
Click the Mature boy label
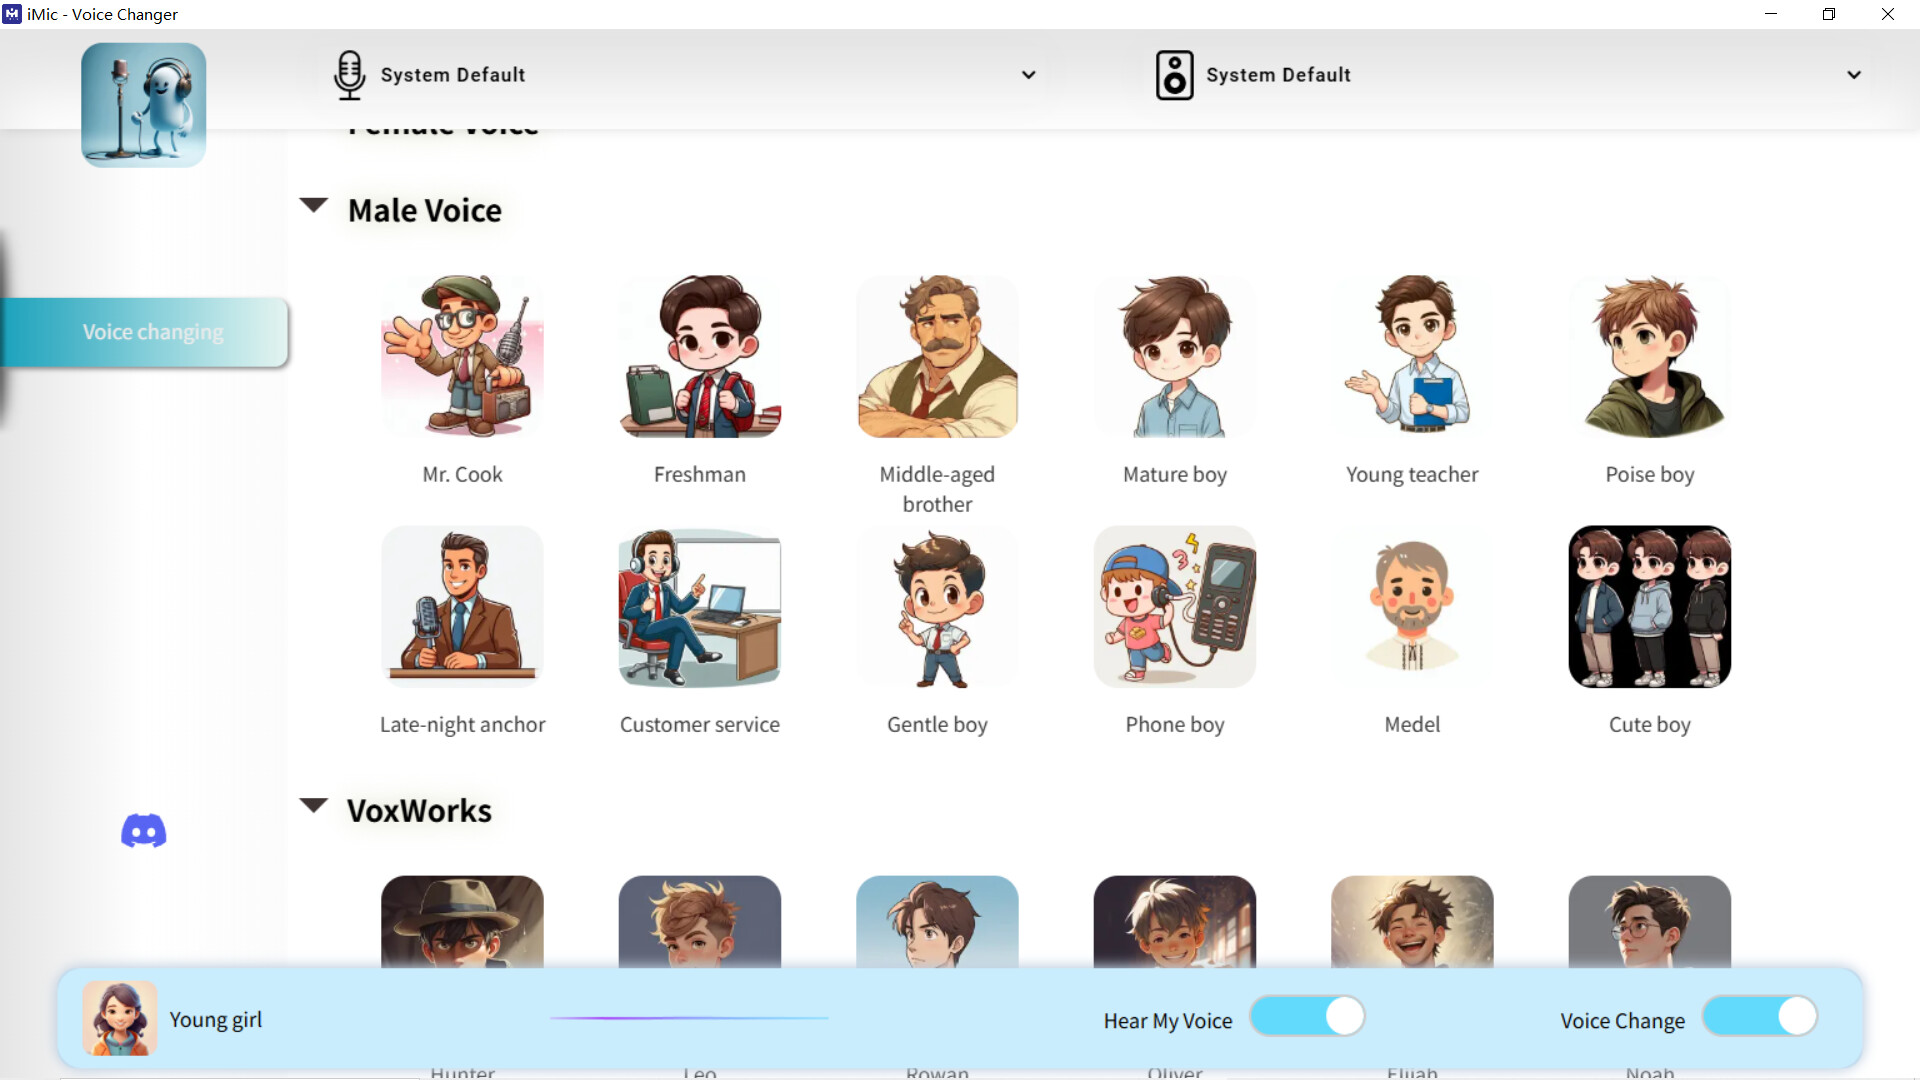(x=1175, y=475)
